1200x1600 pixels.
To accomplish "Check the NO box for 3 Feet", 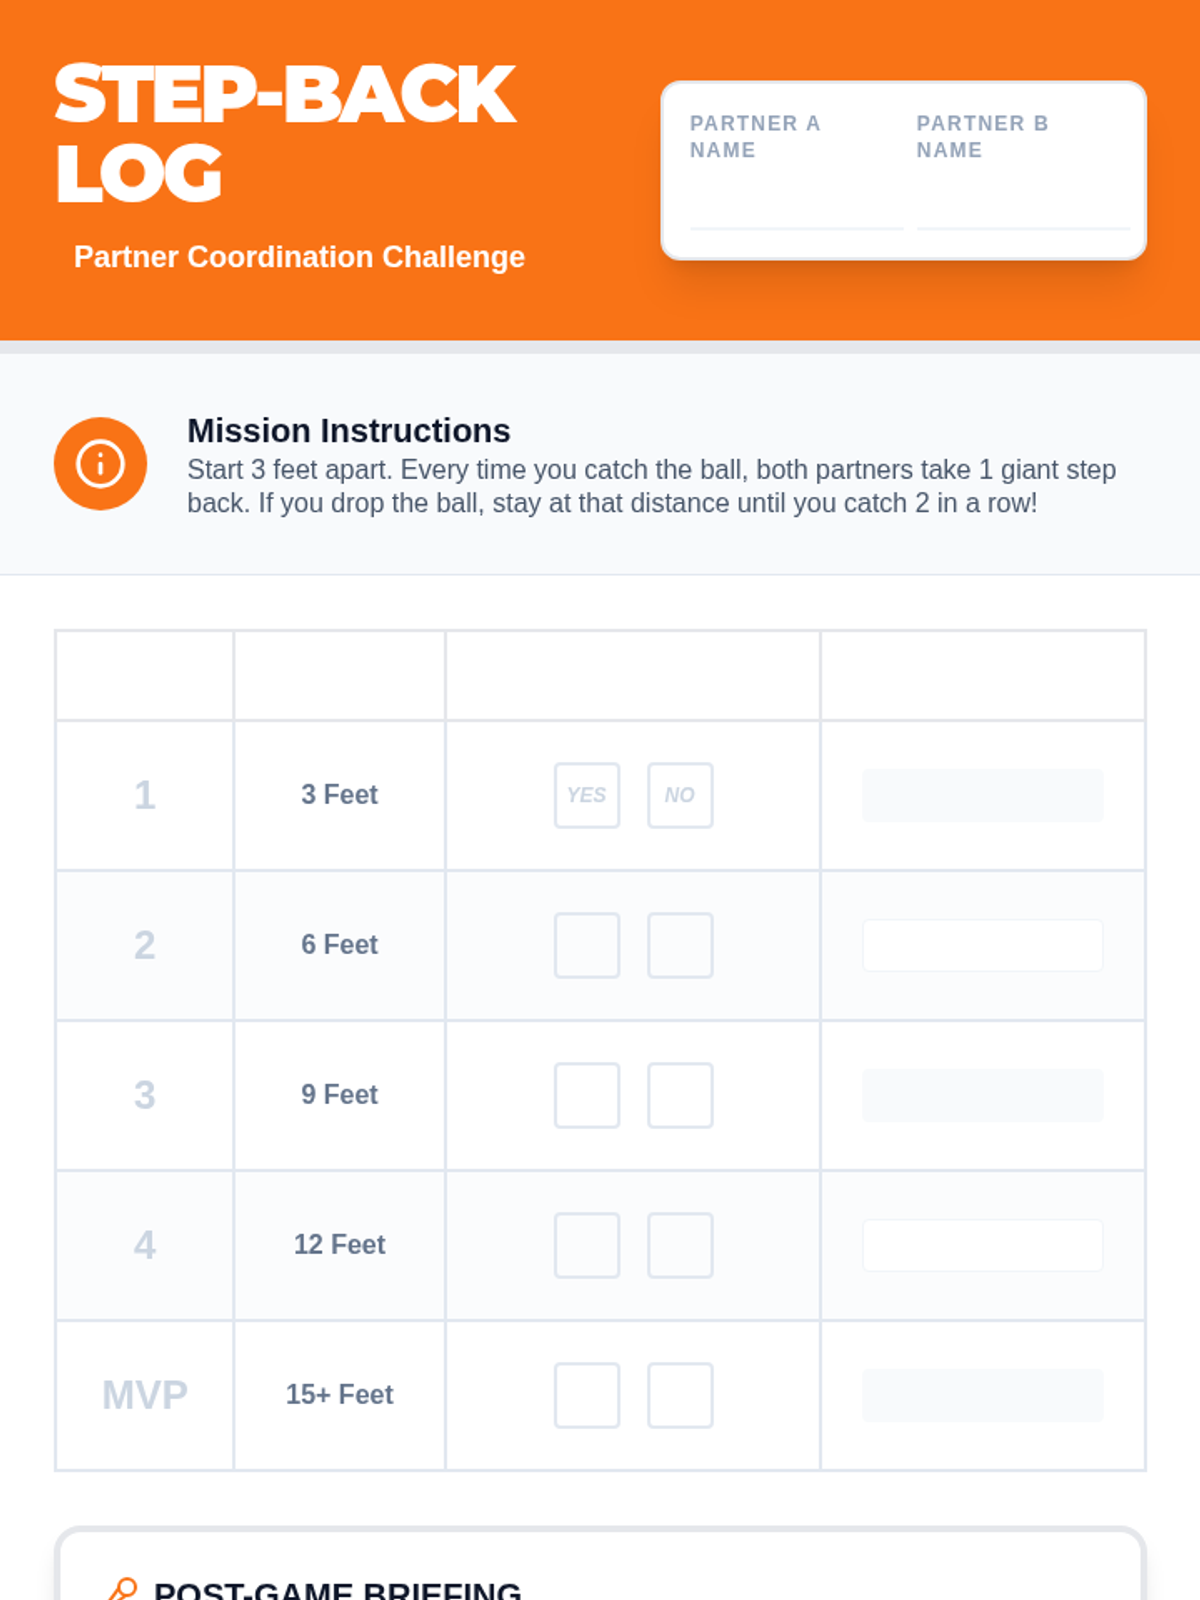I will pyautogui.click(x=680, y=795).
